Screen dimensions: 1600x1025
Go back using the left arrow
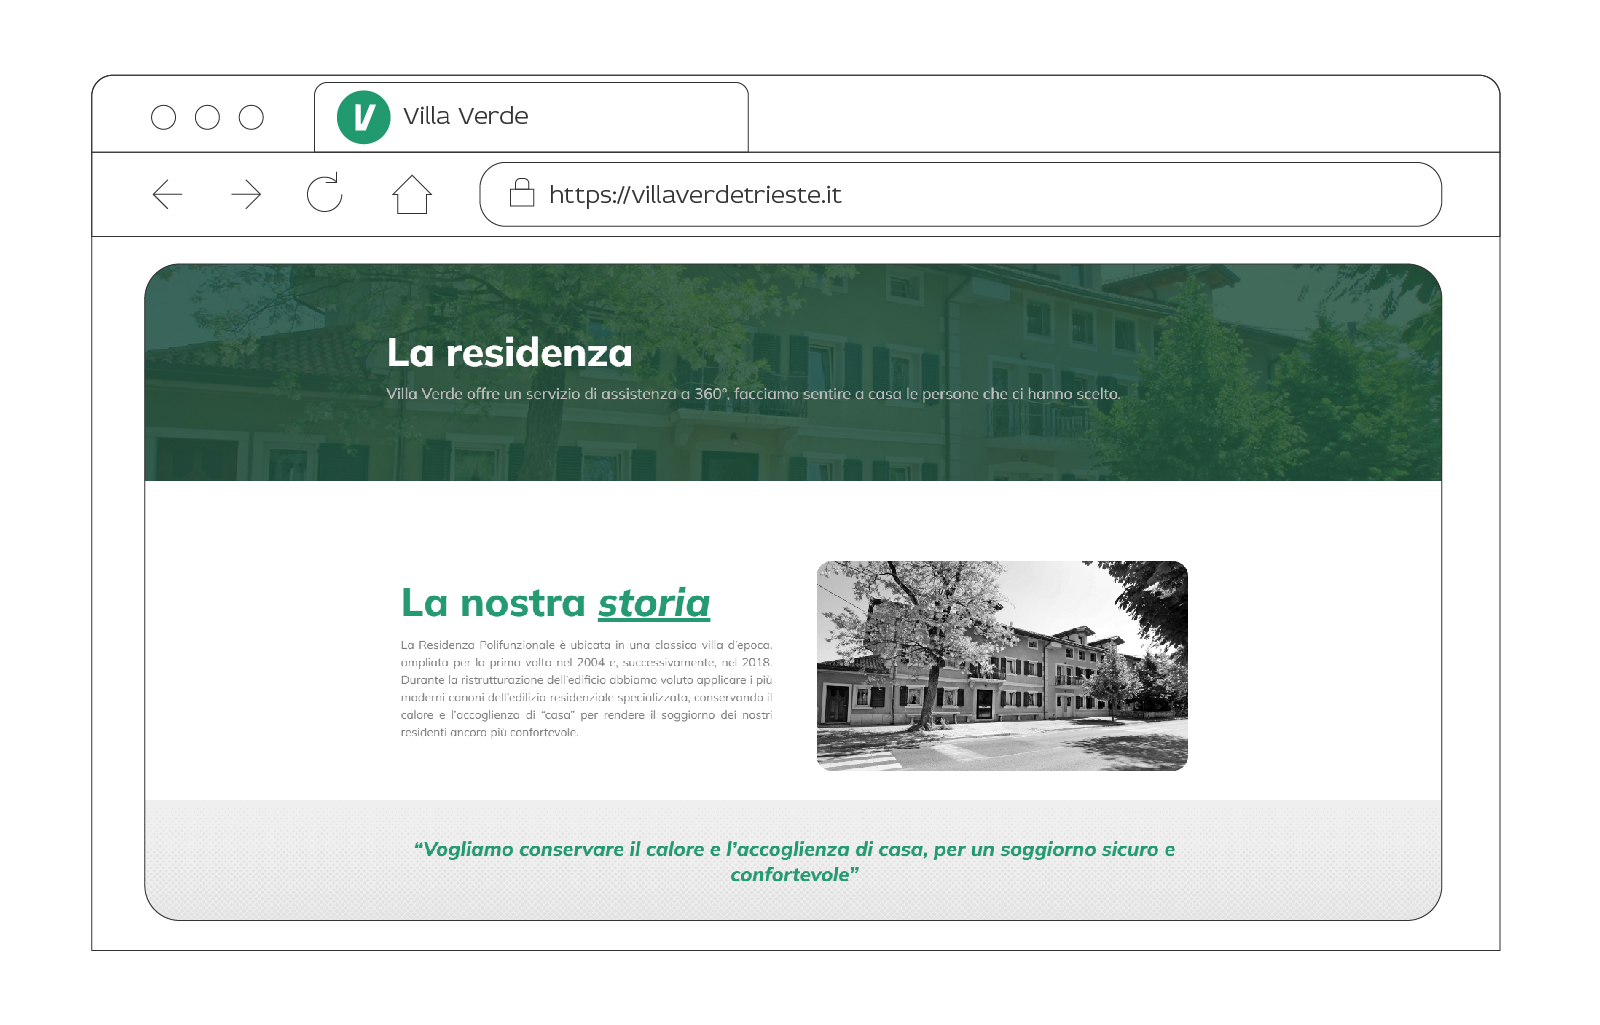[167, 194]
